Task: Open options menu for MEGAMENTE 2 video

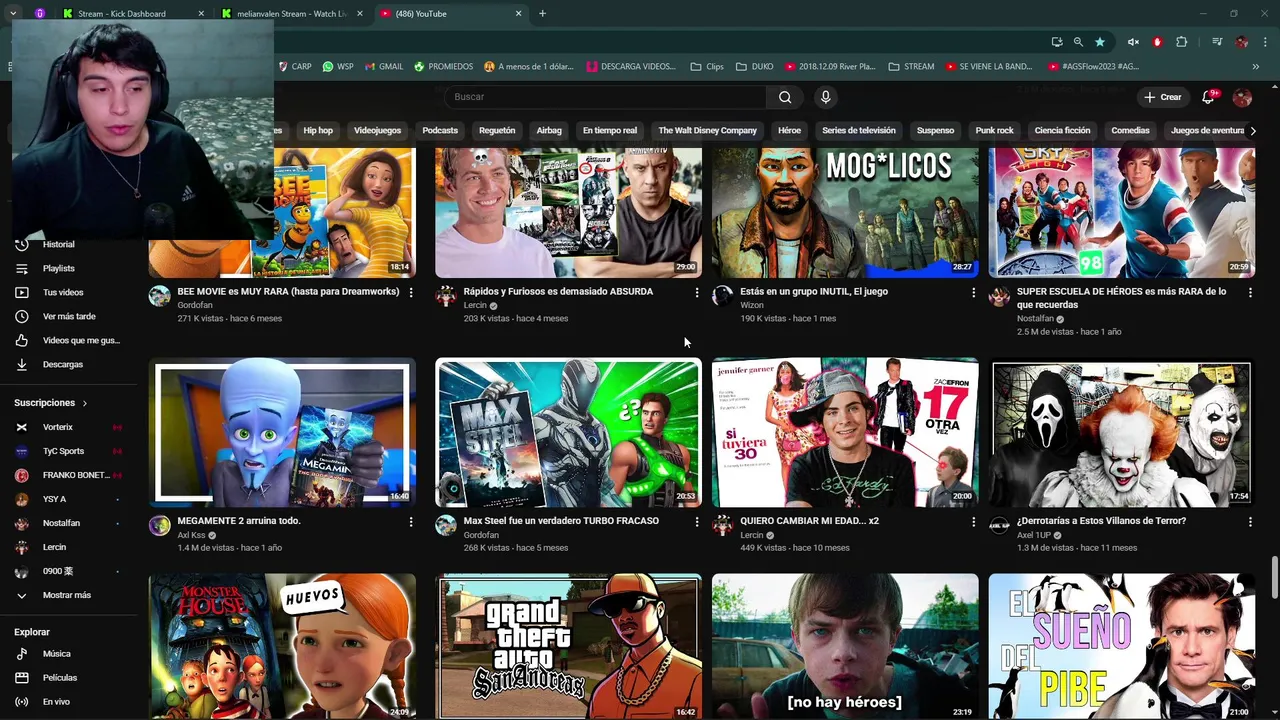Action: pyautogui.click(x=411, y=521)
